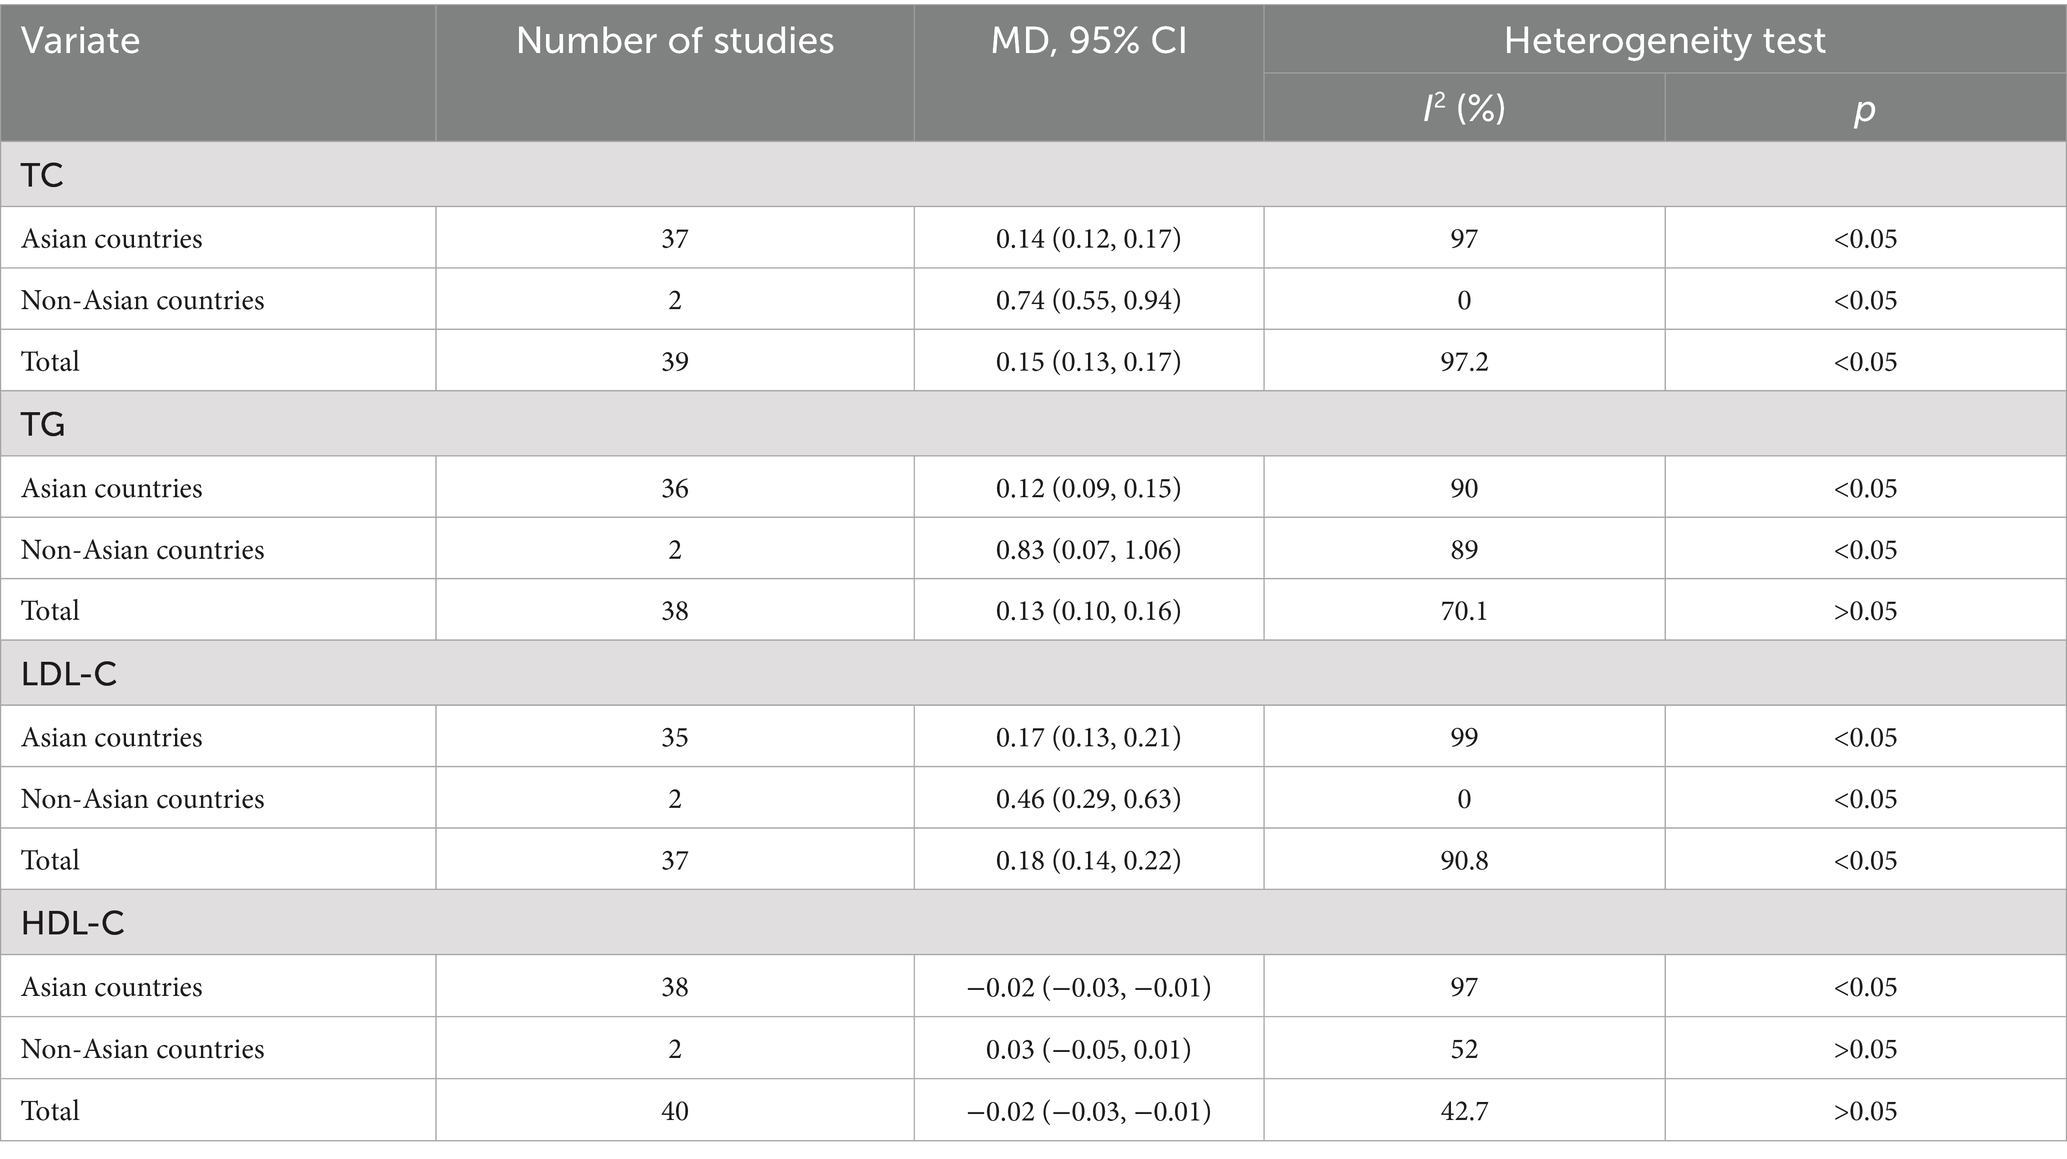The image size is (2067, 1159).
Task: Select the 70.1 I² value
Action: [1463, 610]
